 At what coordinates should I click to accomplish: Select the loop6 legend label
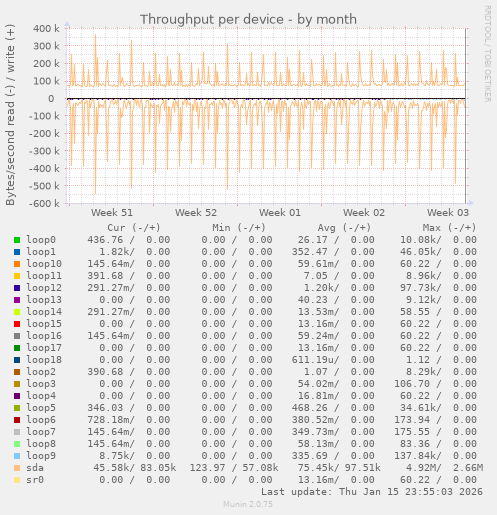tap(41, 420)
